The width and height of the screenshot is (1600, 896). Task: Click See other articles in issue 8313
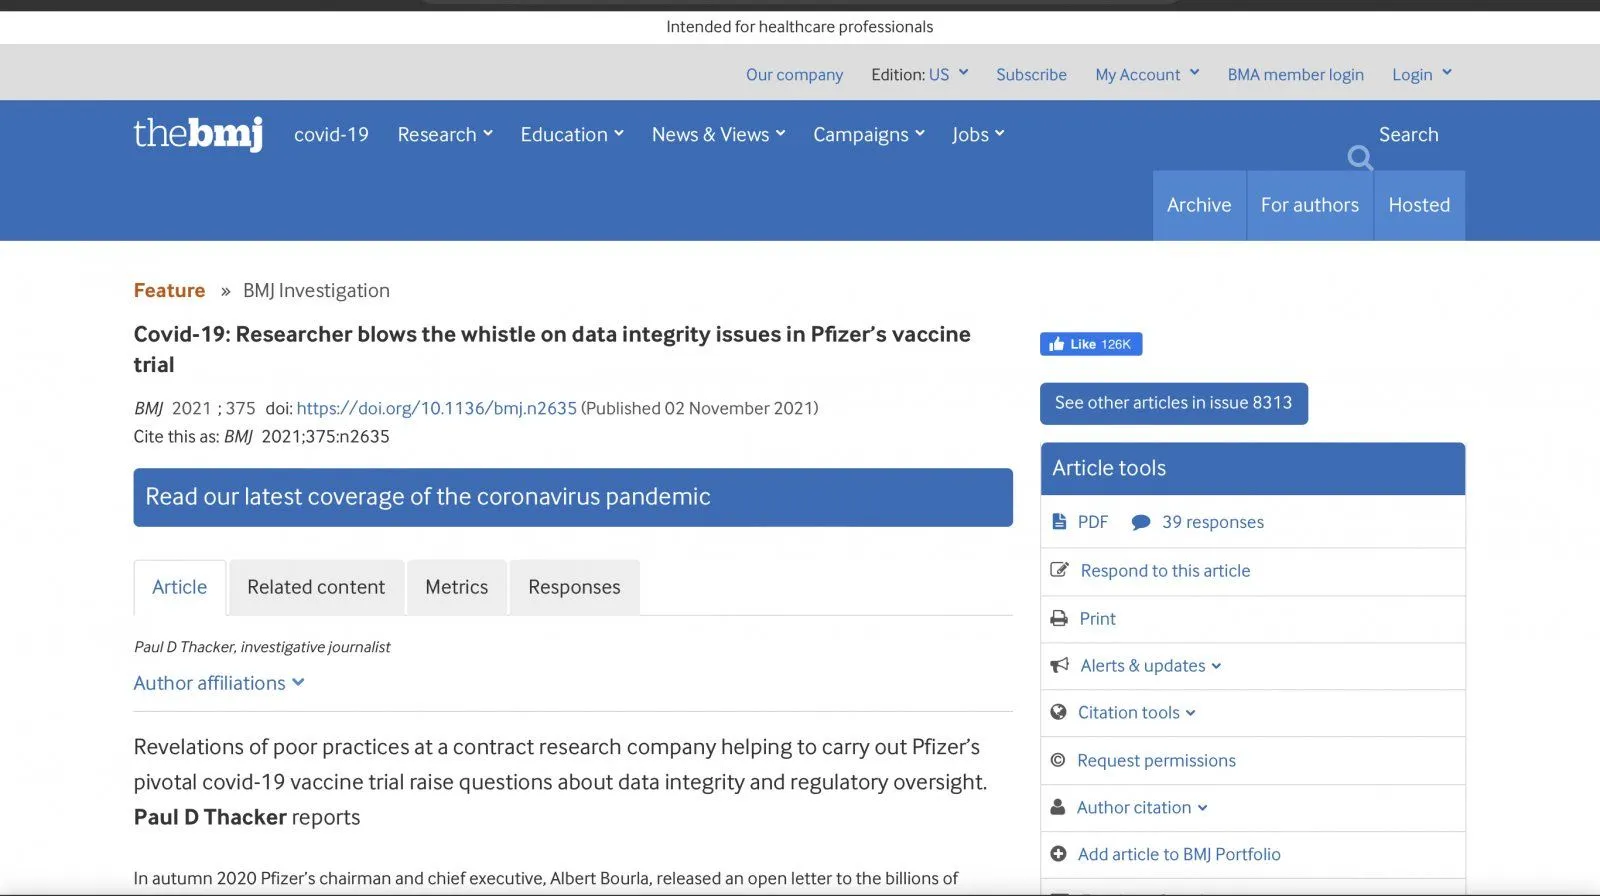[1173, 403]
